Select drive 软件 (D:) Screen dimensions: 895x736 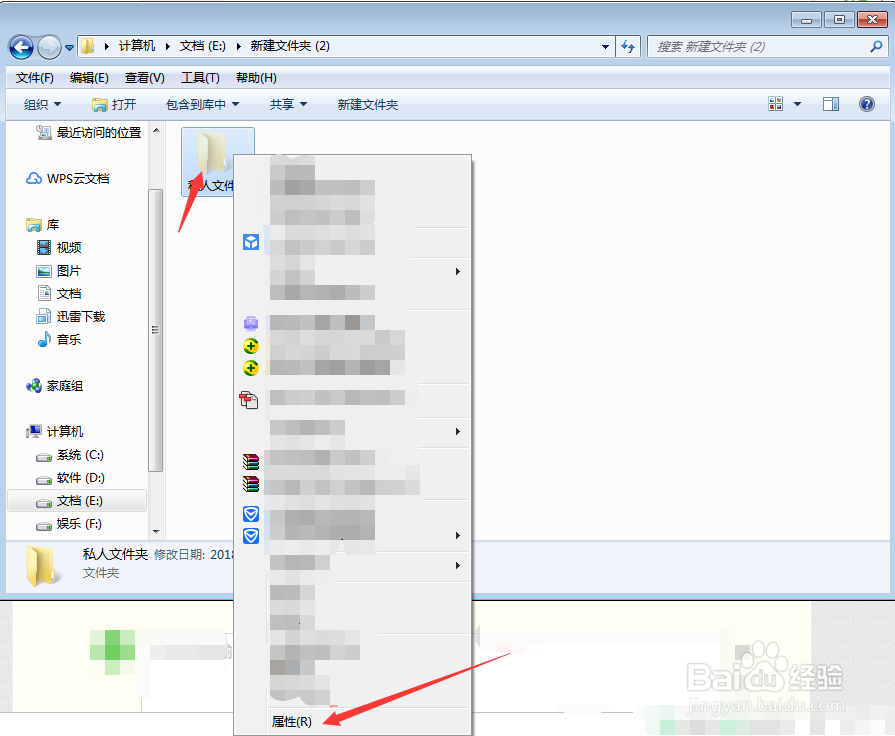click(x=70, y=478)
